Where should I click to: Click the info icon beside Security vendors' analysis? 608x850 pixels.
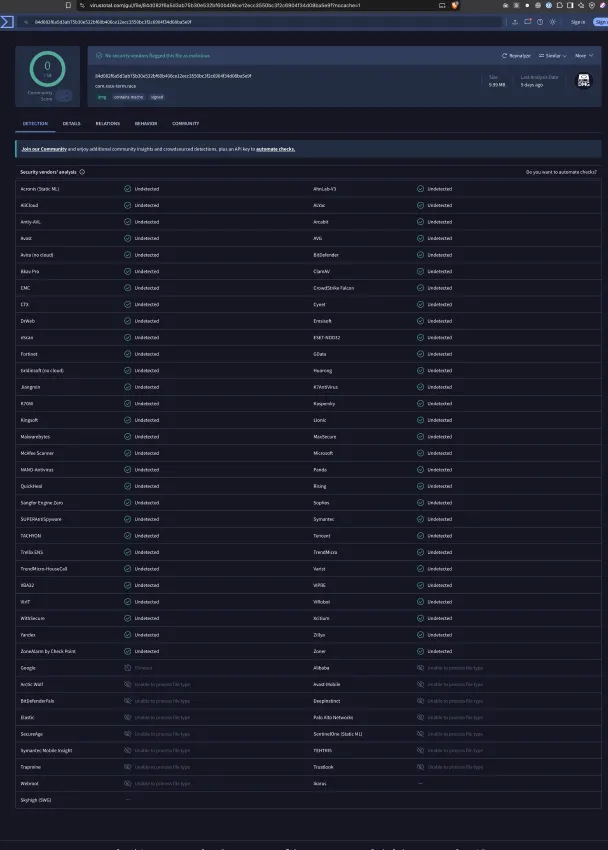tap(82, 172)
